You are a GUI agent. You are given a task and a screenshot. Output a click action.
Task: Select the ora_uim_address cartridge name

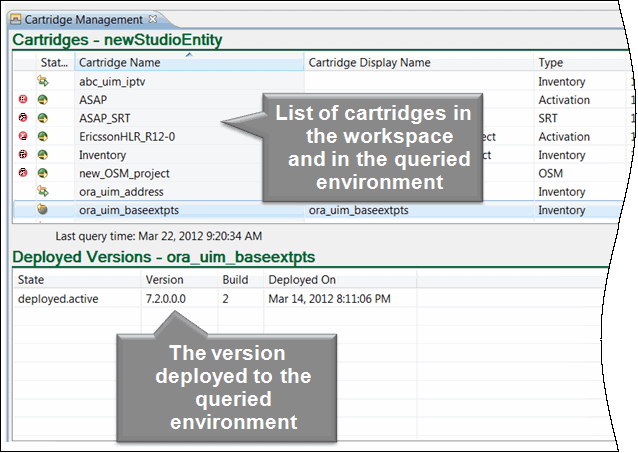coord(121,192)
